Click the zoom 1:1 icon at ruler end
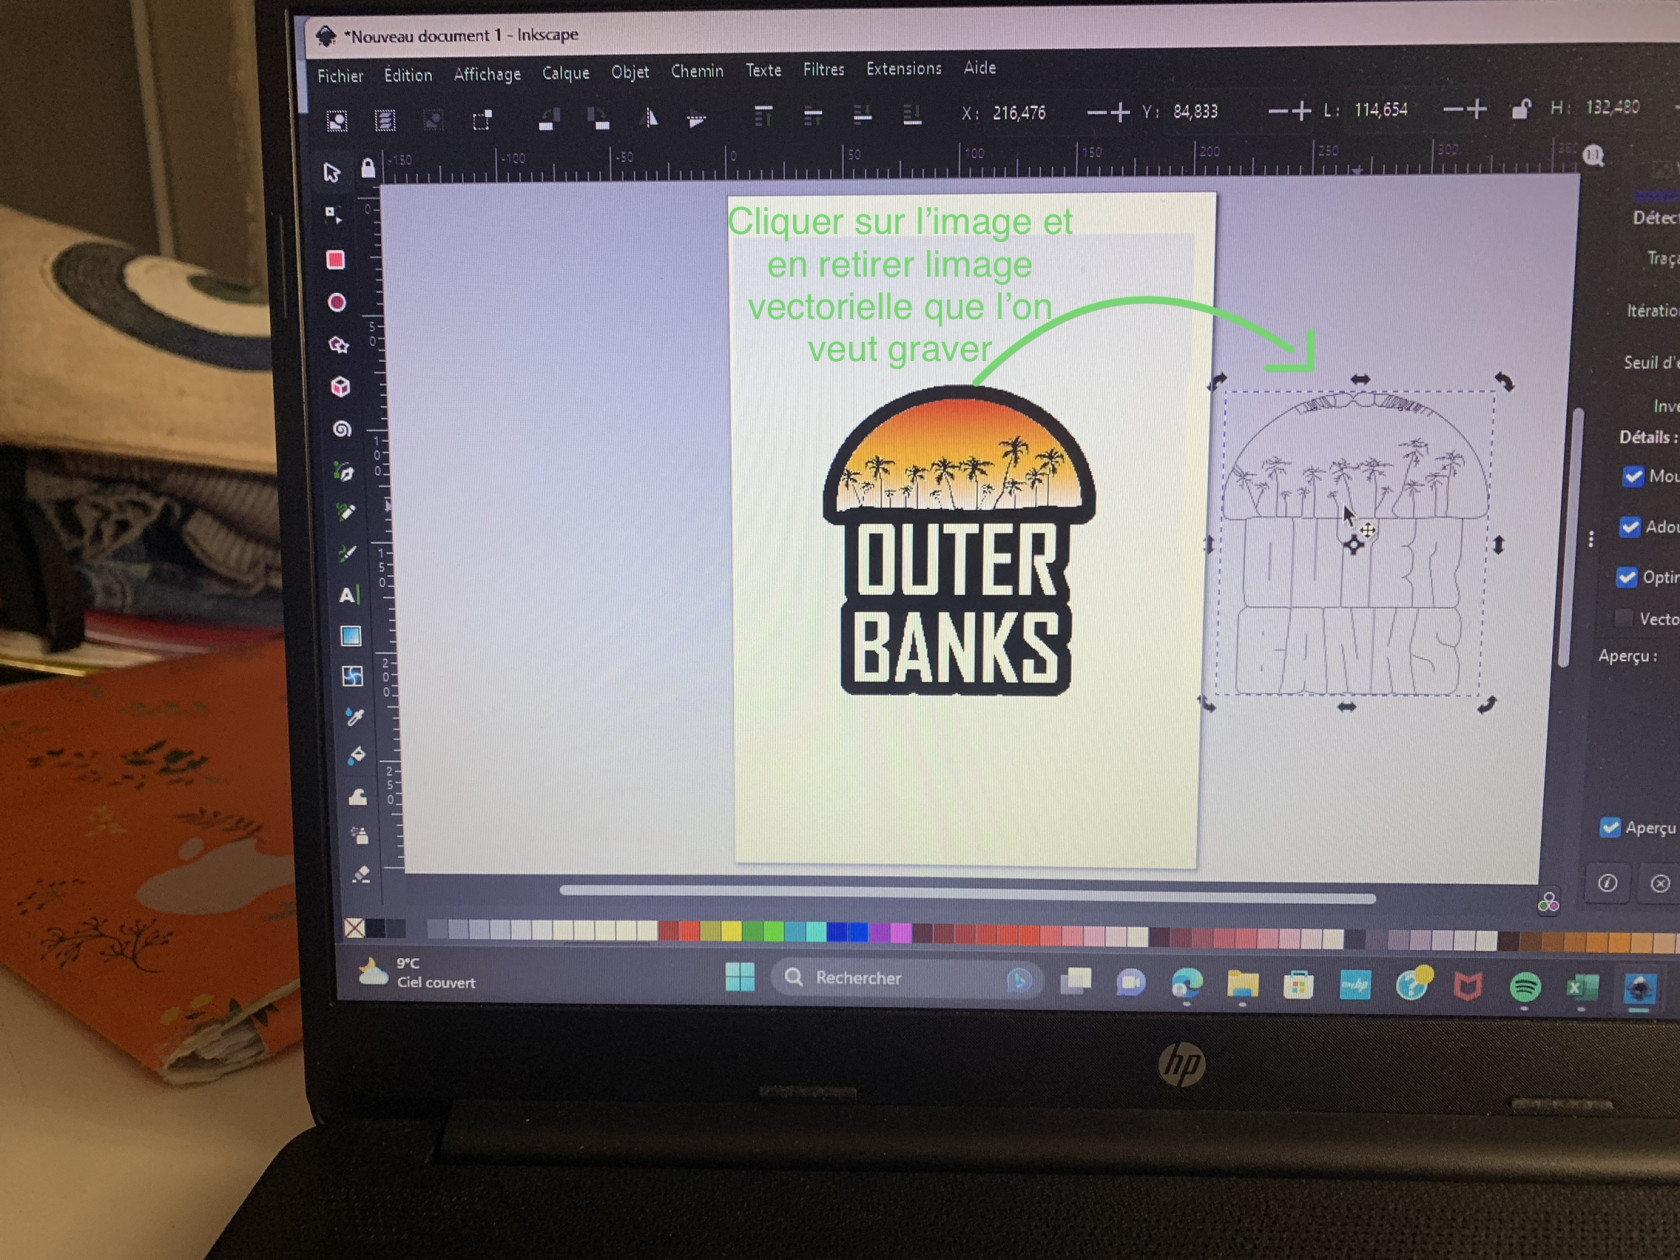The width and height of the screenshot is (1680, 1260). click(1594, 155)
